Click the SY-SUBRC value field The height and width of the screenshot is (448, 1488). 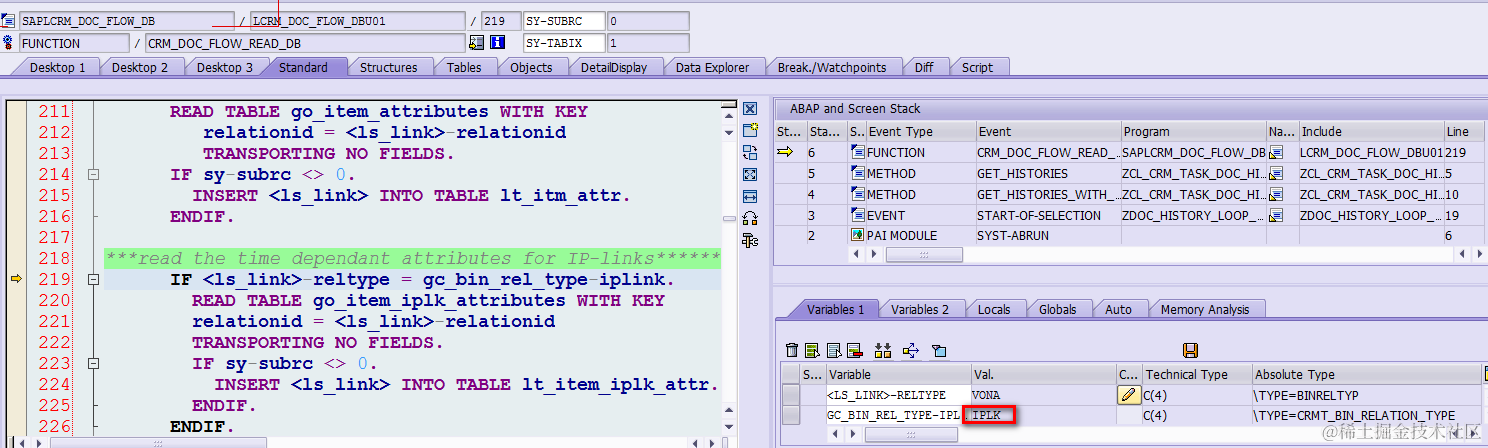(x=647, y=21)
